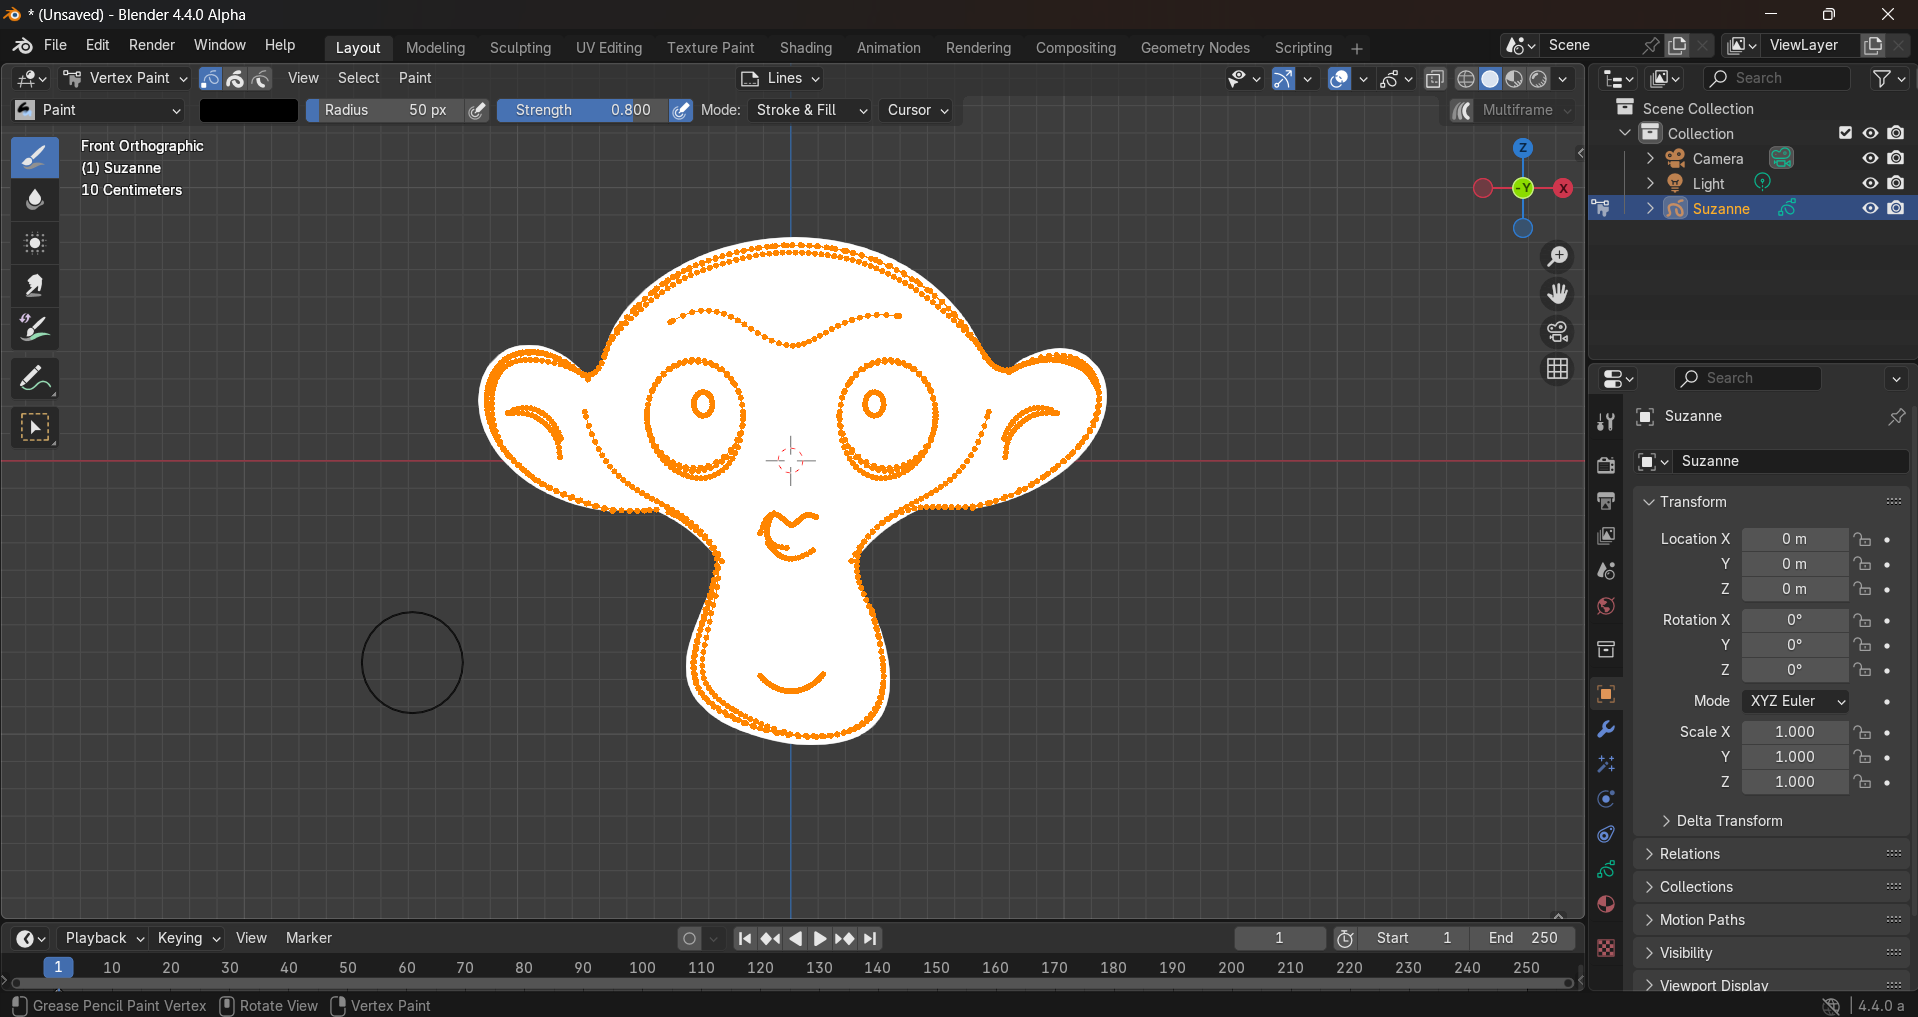This screenshot has height=1017, width=1918.
Task: Open the Texture properties tab
Action: [x=1606, y=948]
